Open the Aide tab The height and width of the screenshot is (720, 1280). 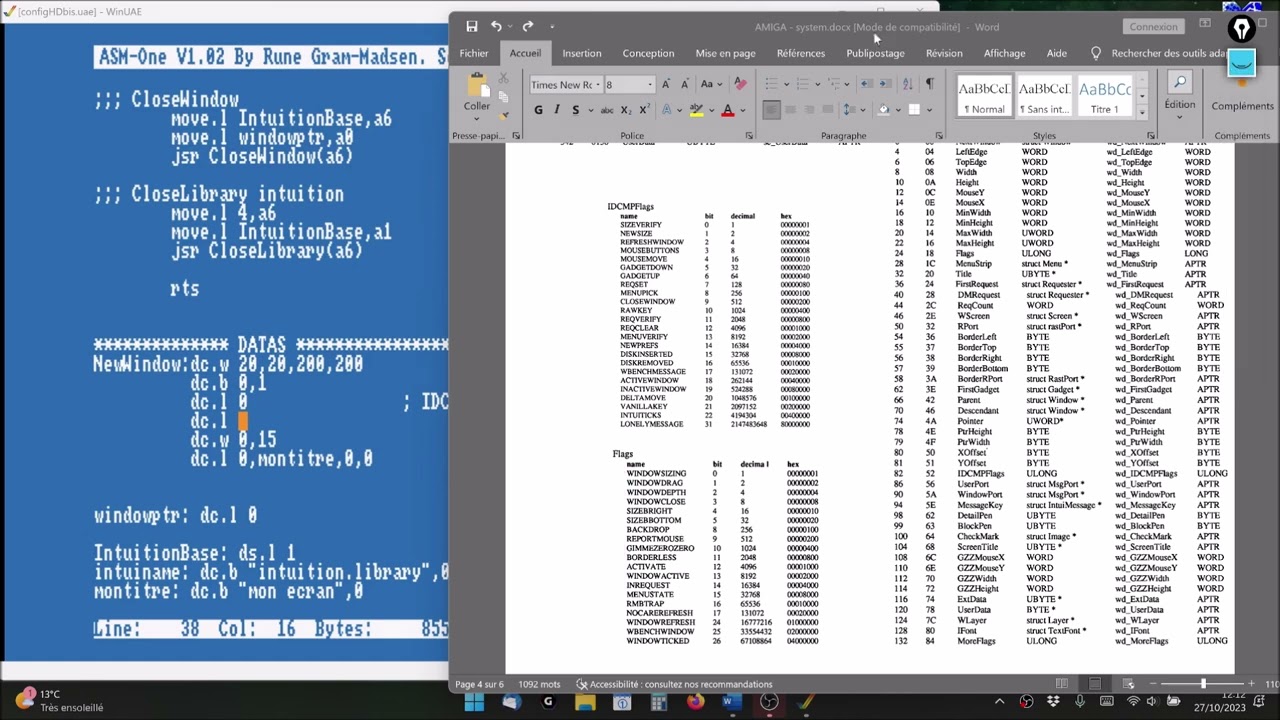tap(1056, 53)
